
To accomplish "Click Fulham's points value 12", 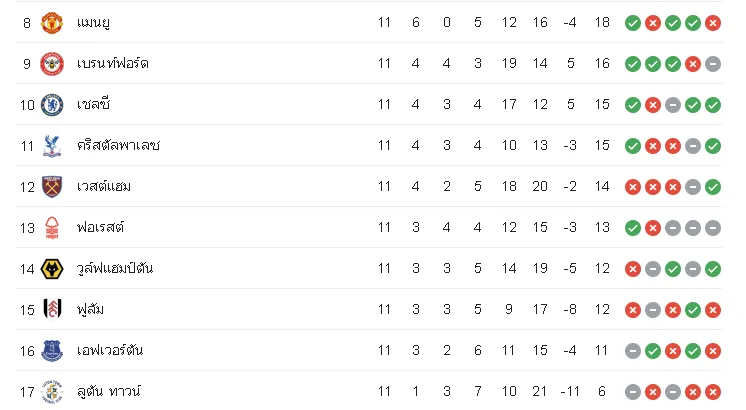I will pyautogui.click(x=602, y=310).
